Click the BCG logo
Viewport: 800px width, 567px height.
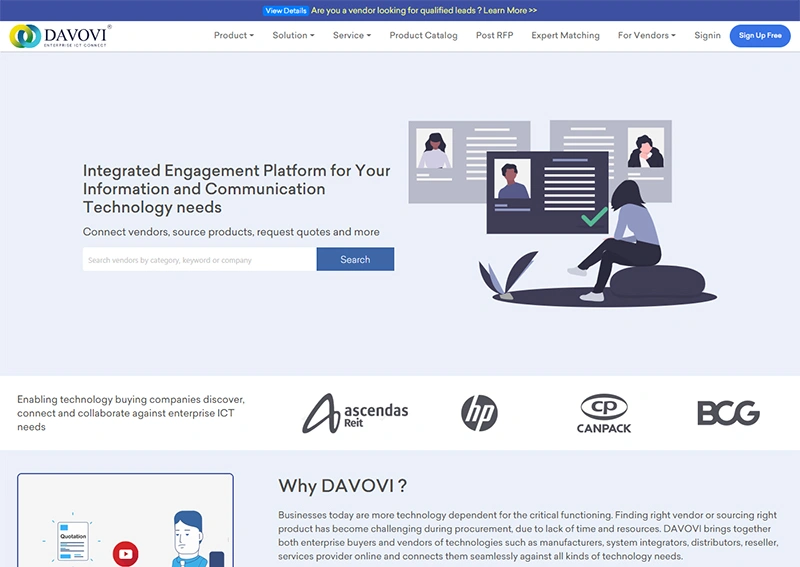[x=728, y=412]
